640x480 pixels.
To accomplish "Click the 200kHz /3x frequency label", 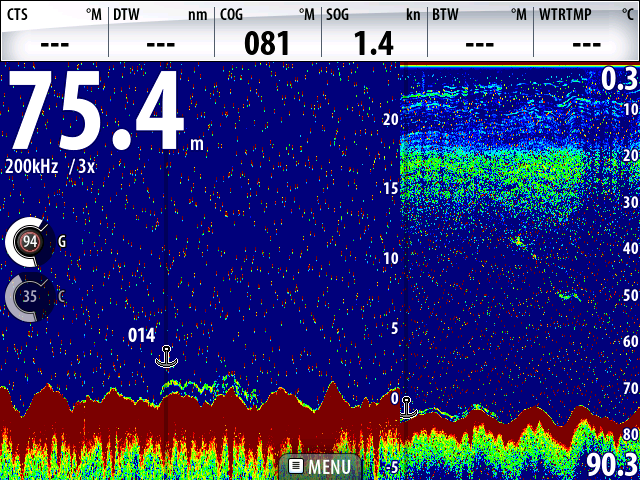I will (x=50, y=167).
